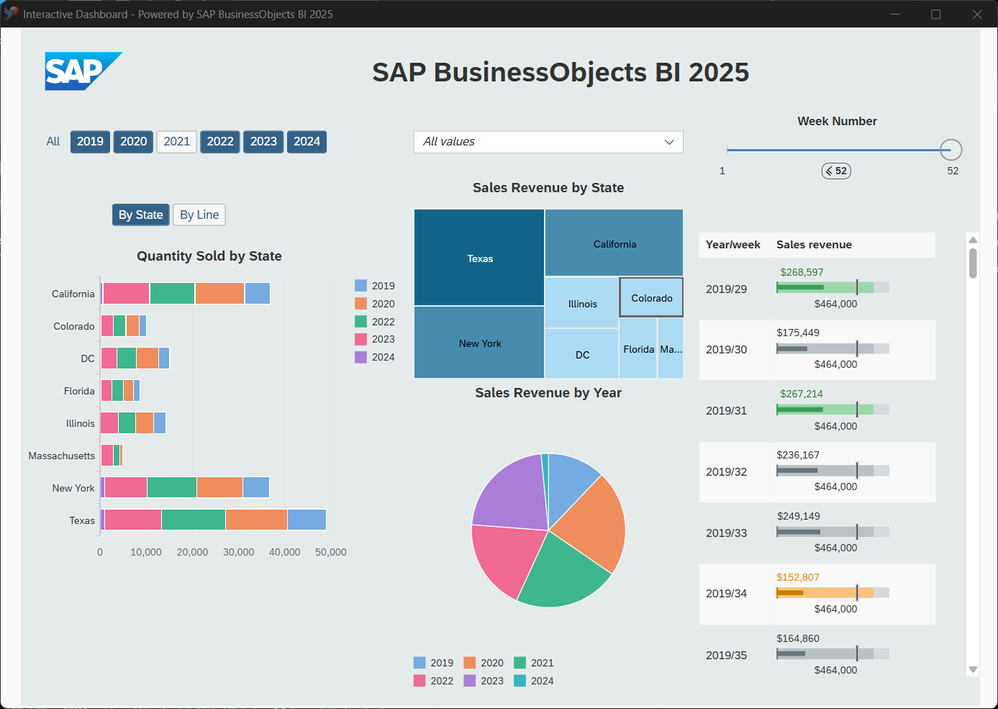
Task: Open the All values dropdown
Action: click(548, 142)
